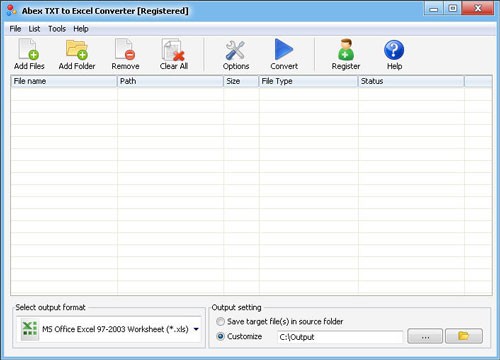Sort by Path column header
Image resolution: width=500 pixels, height=360 pixels.
tap(170, 81)
